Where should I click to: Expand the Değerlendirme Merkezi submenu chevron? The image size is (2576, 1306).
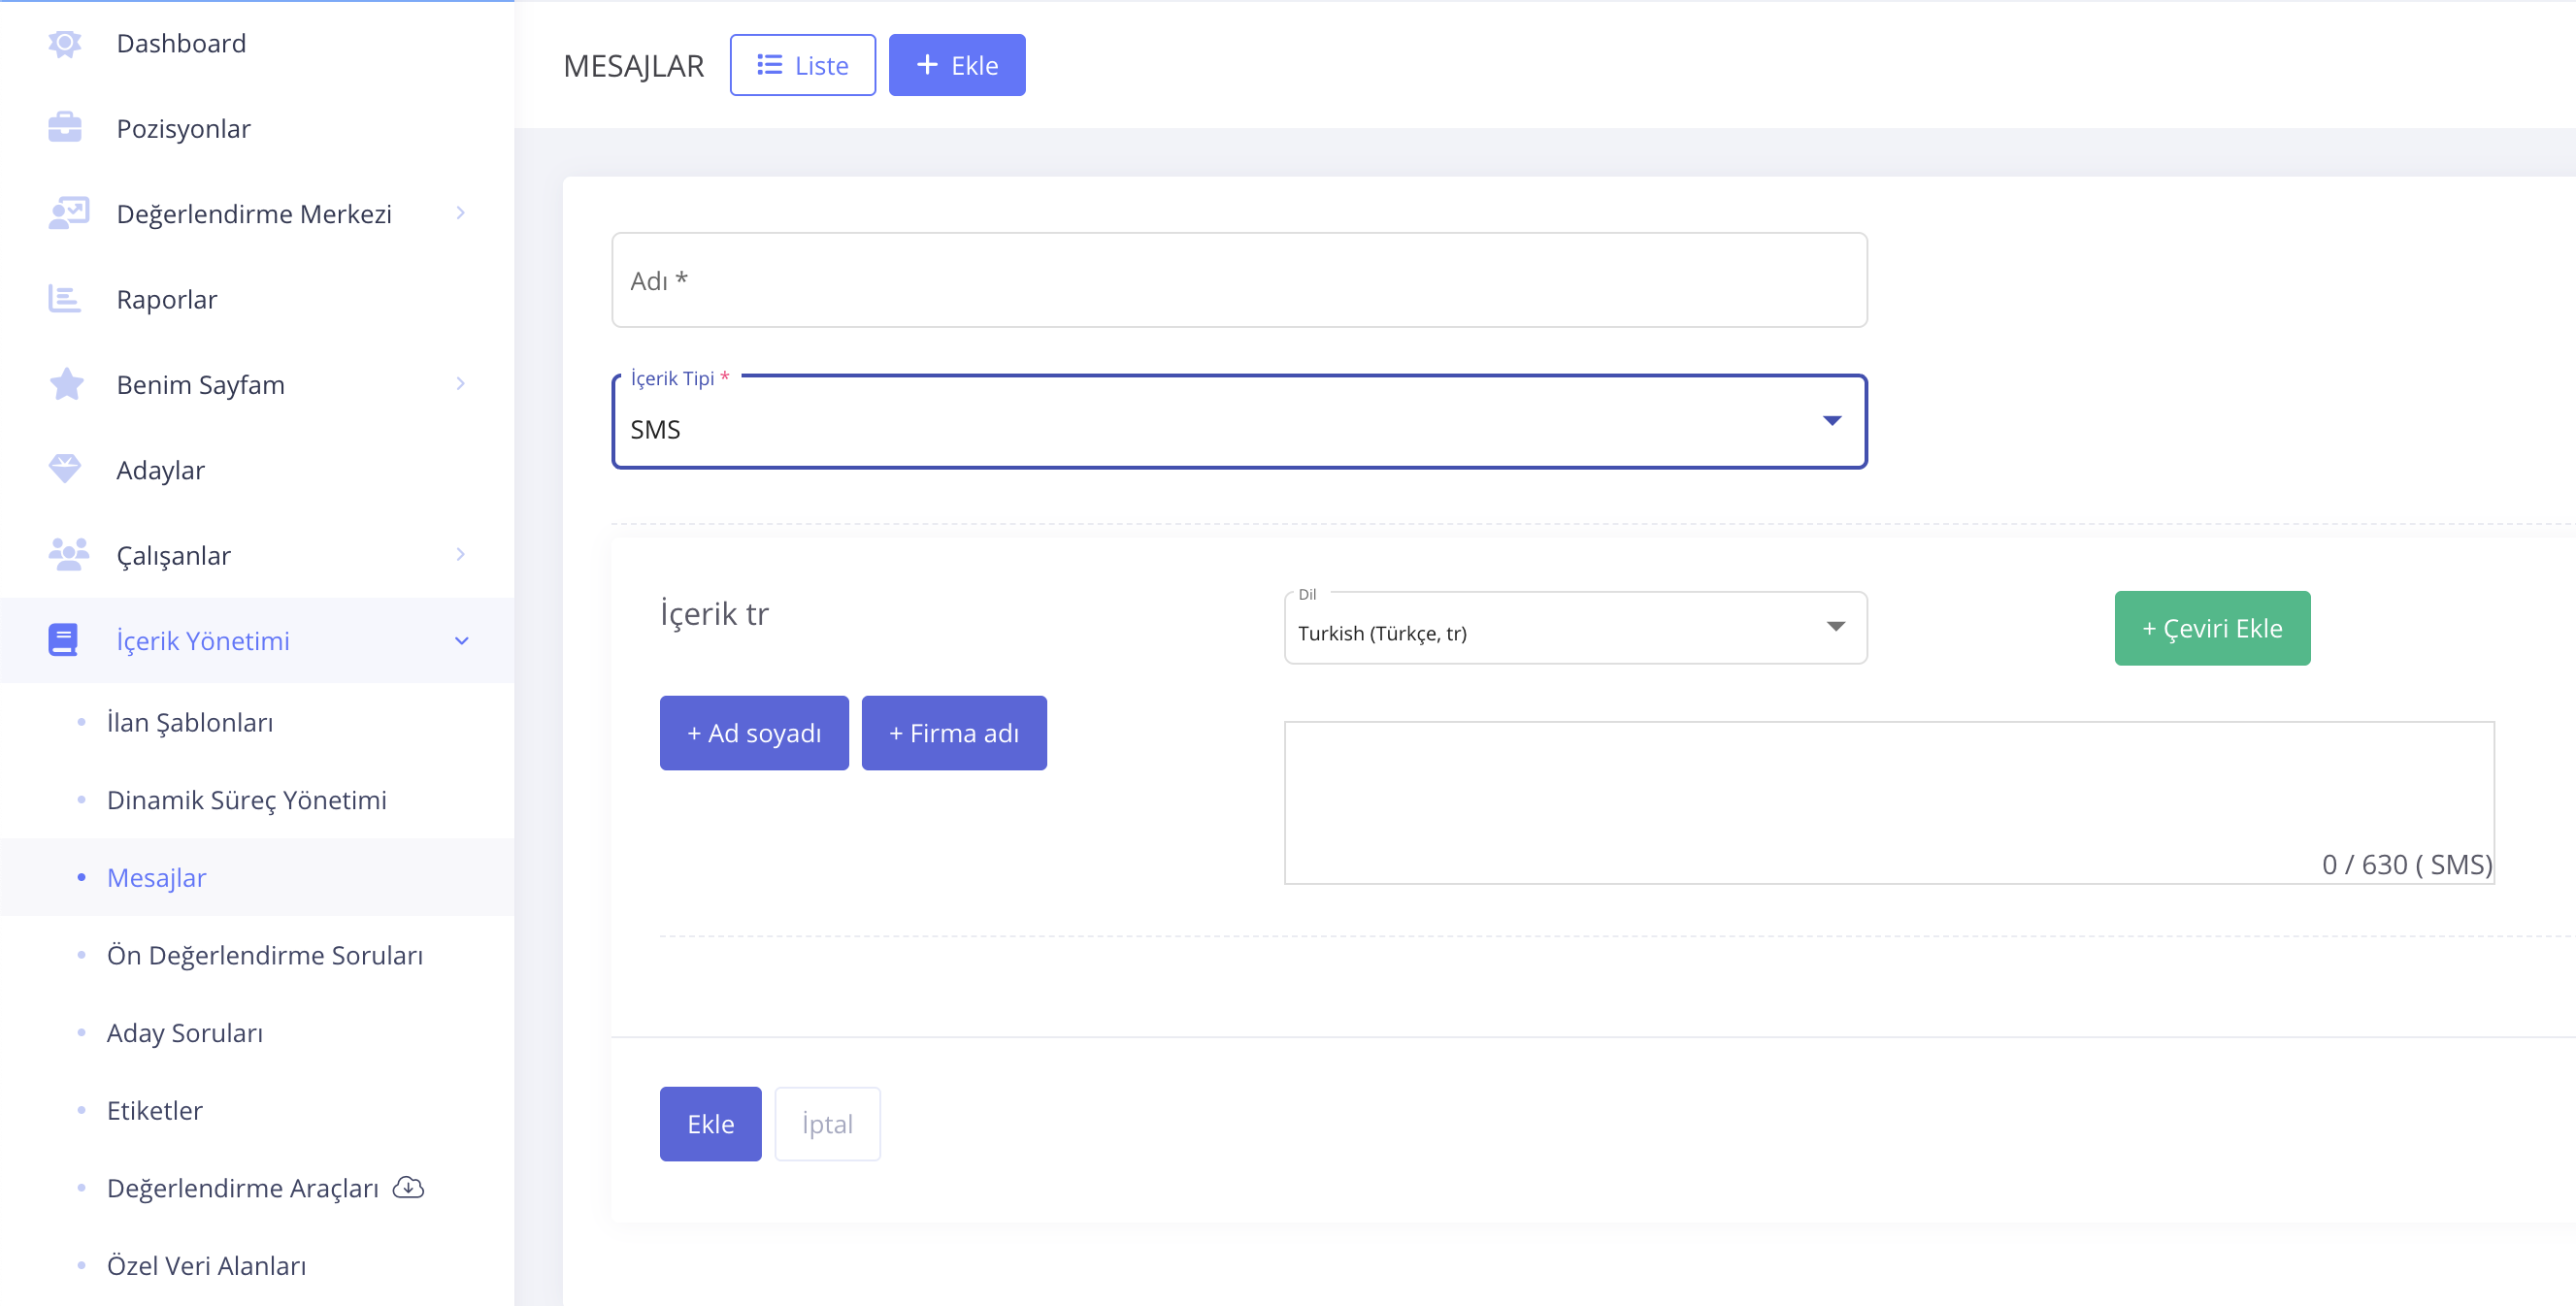(460, 213)
